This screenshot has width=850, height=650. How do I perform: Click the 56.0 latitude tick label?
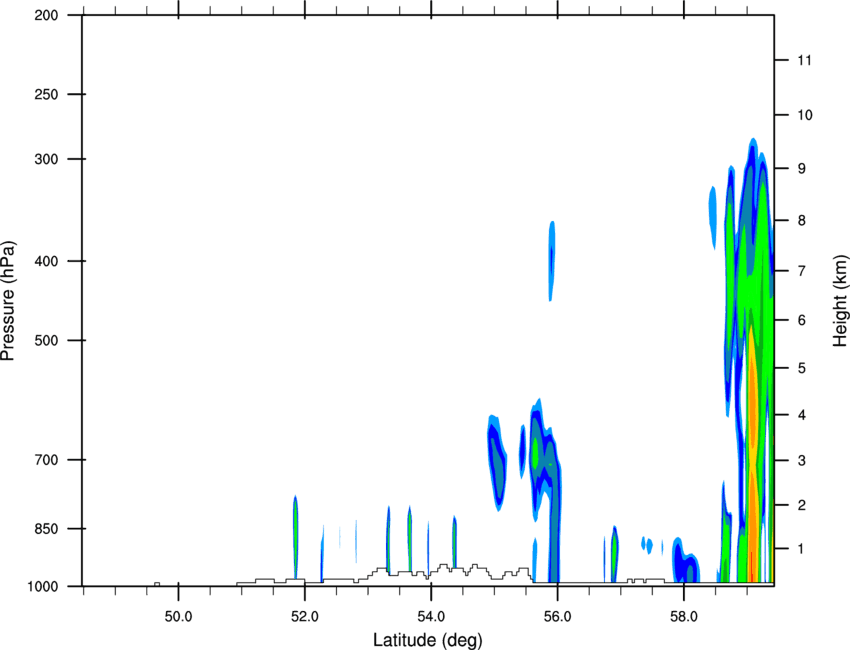point(558,617)
